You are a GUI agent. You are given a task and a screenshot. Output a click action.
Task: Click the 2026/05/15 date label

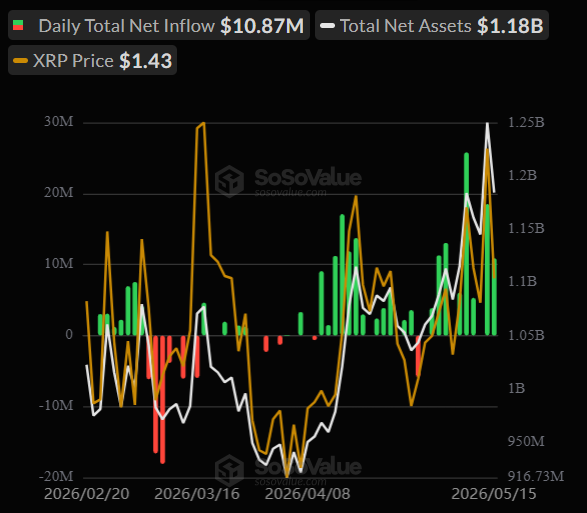(494, 494)
